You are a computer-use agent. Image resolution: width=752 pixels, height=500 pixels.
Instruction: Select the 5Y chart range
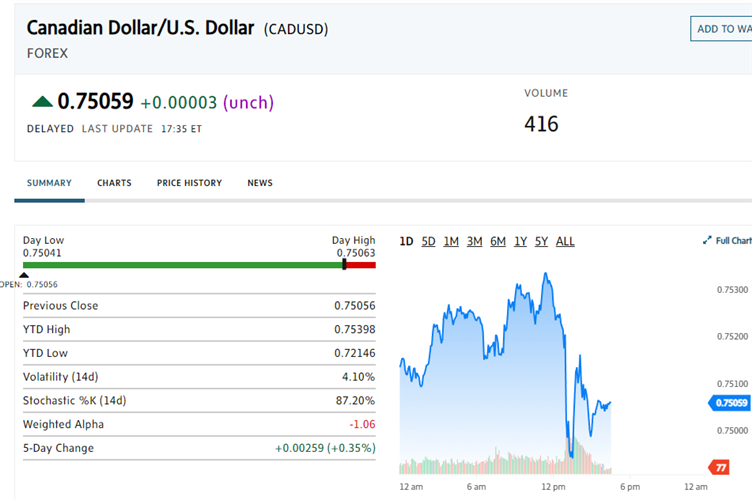pos(541,241)
